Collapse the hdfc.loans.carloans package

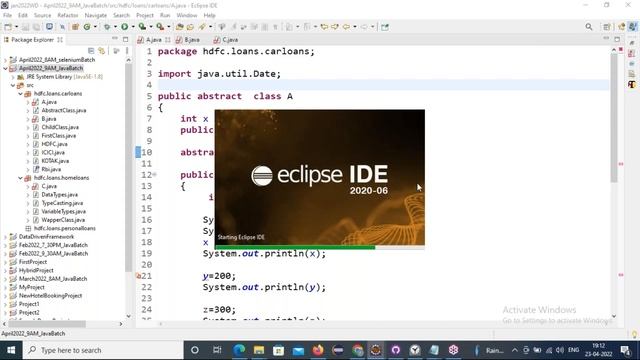pyautogui.click(x=20, y=93)
